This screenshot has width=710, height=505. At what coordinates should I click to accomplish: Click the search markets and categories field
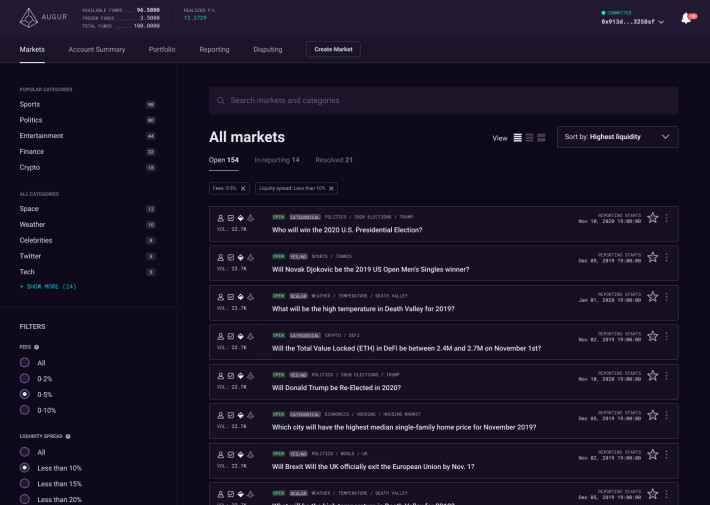[x=443, y=100]
